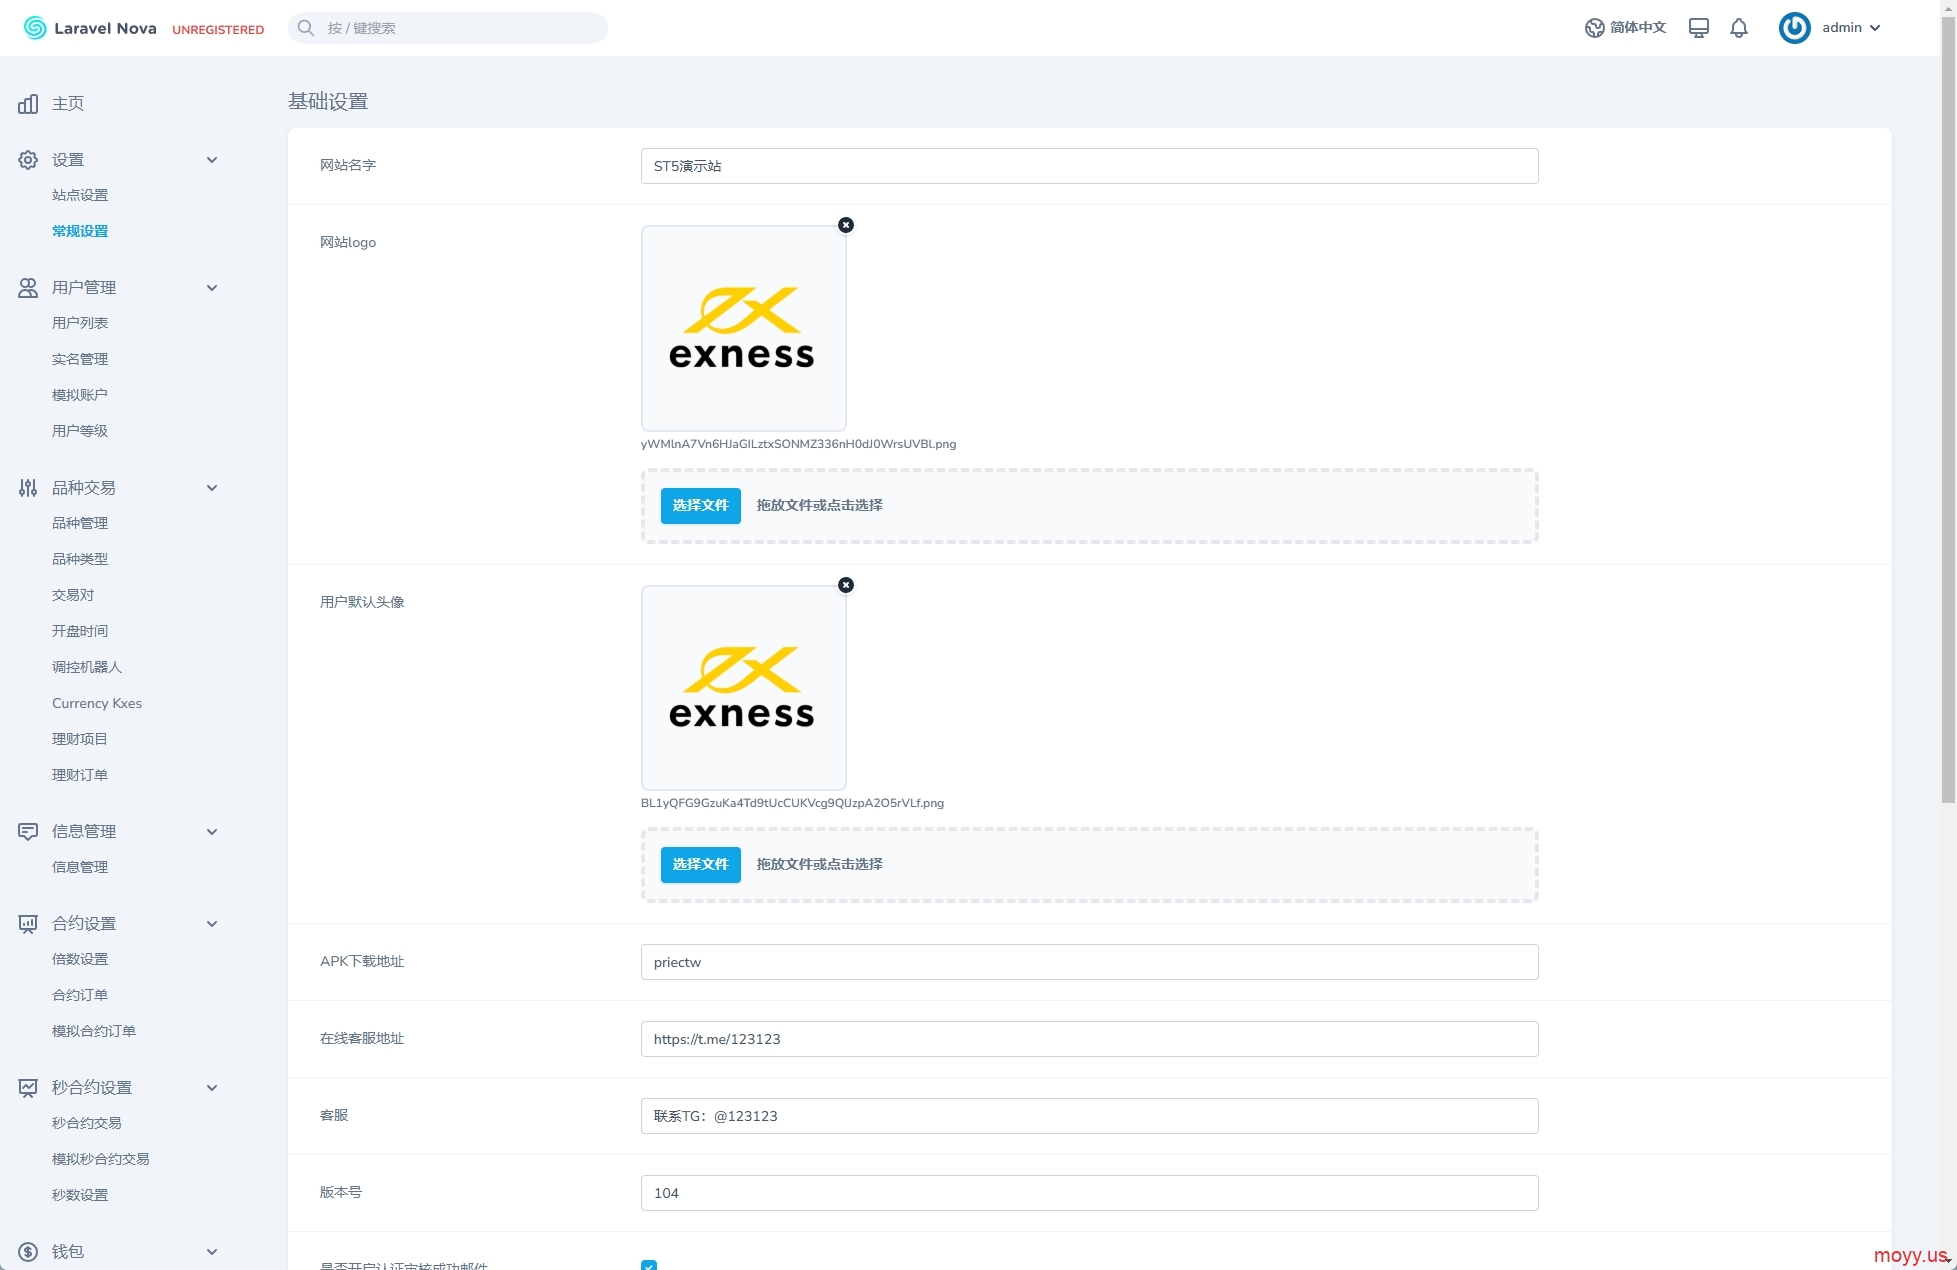The height and width of the screenshot is (1270, 1957).
Task: Click the 用户管理 users icon
Action: click(28, 288)
